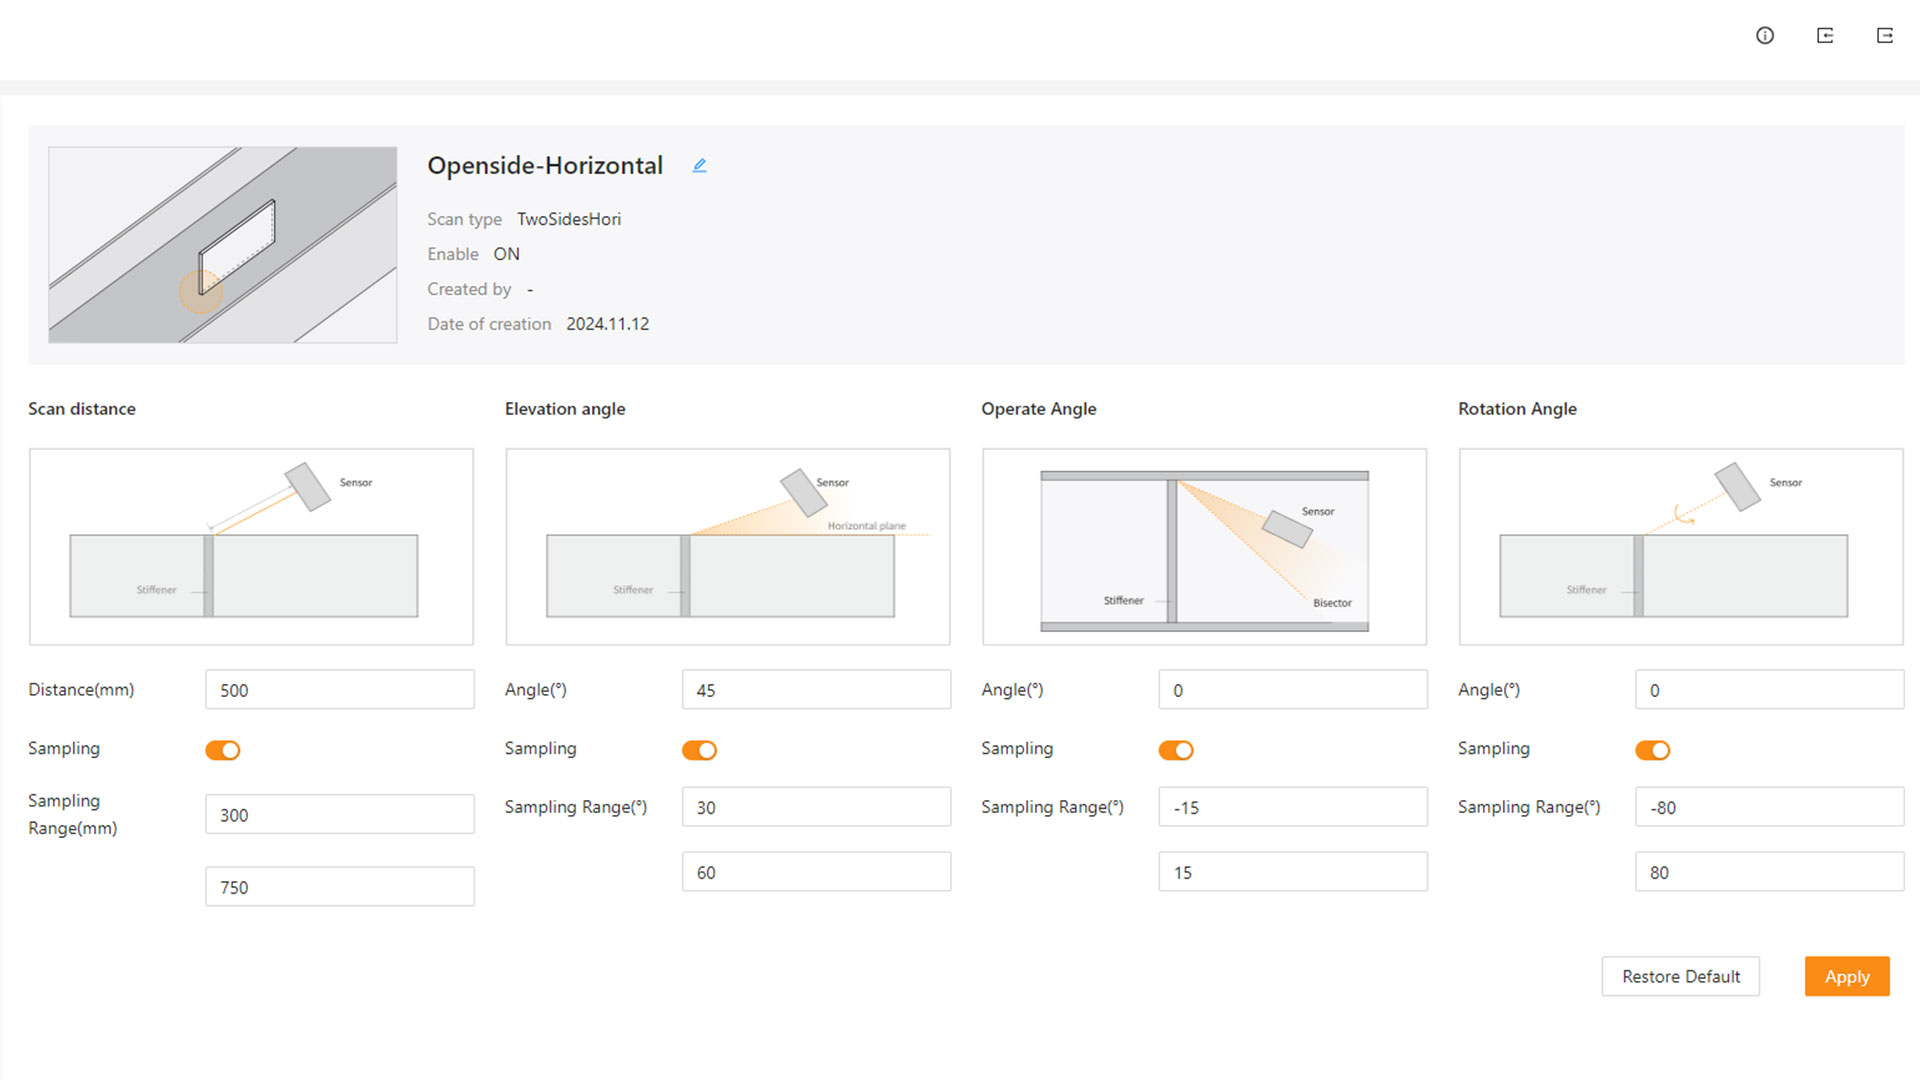Click the Operate Angle section heading

click(1039, 409)
